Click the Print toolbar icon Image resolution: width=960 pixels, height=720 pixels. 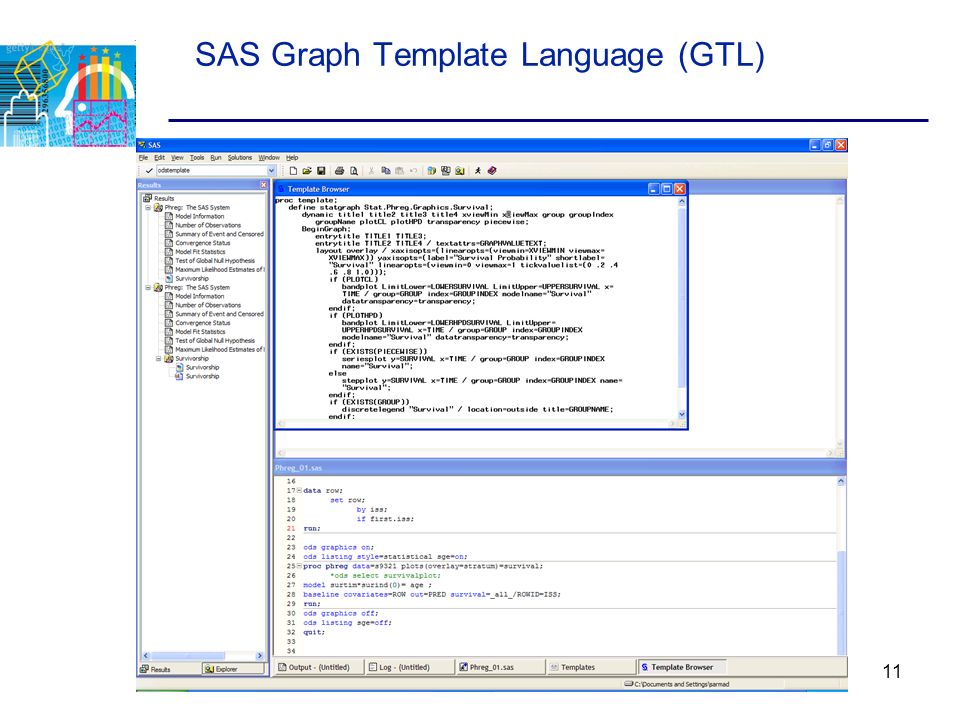pyautogui.click(x=339, y=171)
